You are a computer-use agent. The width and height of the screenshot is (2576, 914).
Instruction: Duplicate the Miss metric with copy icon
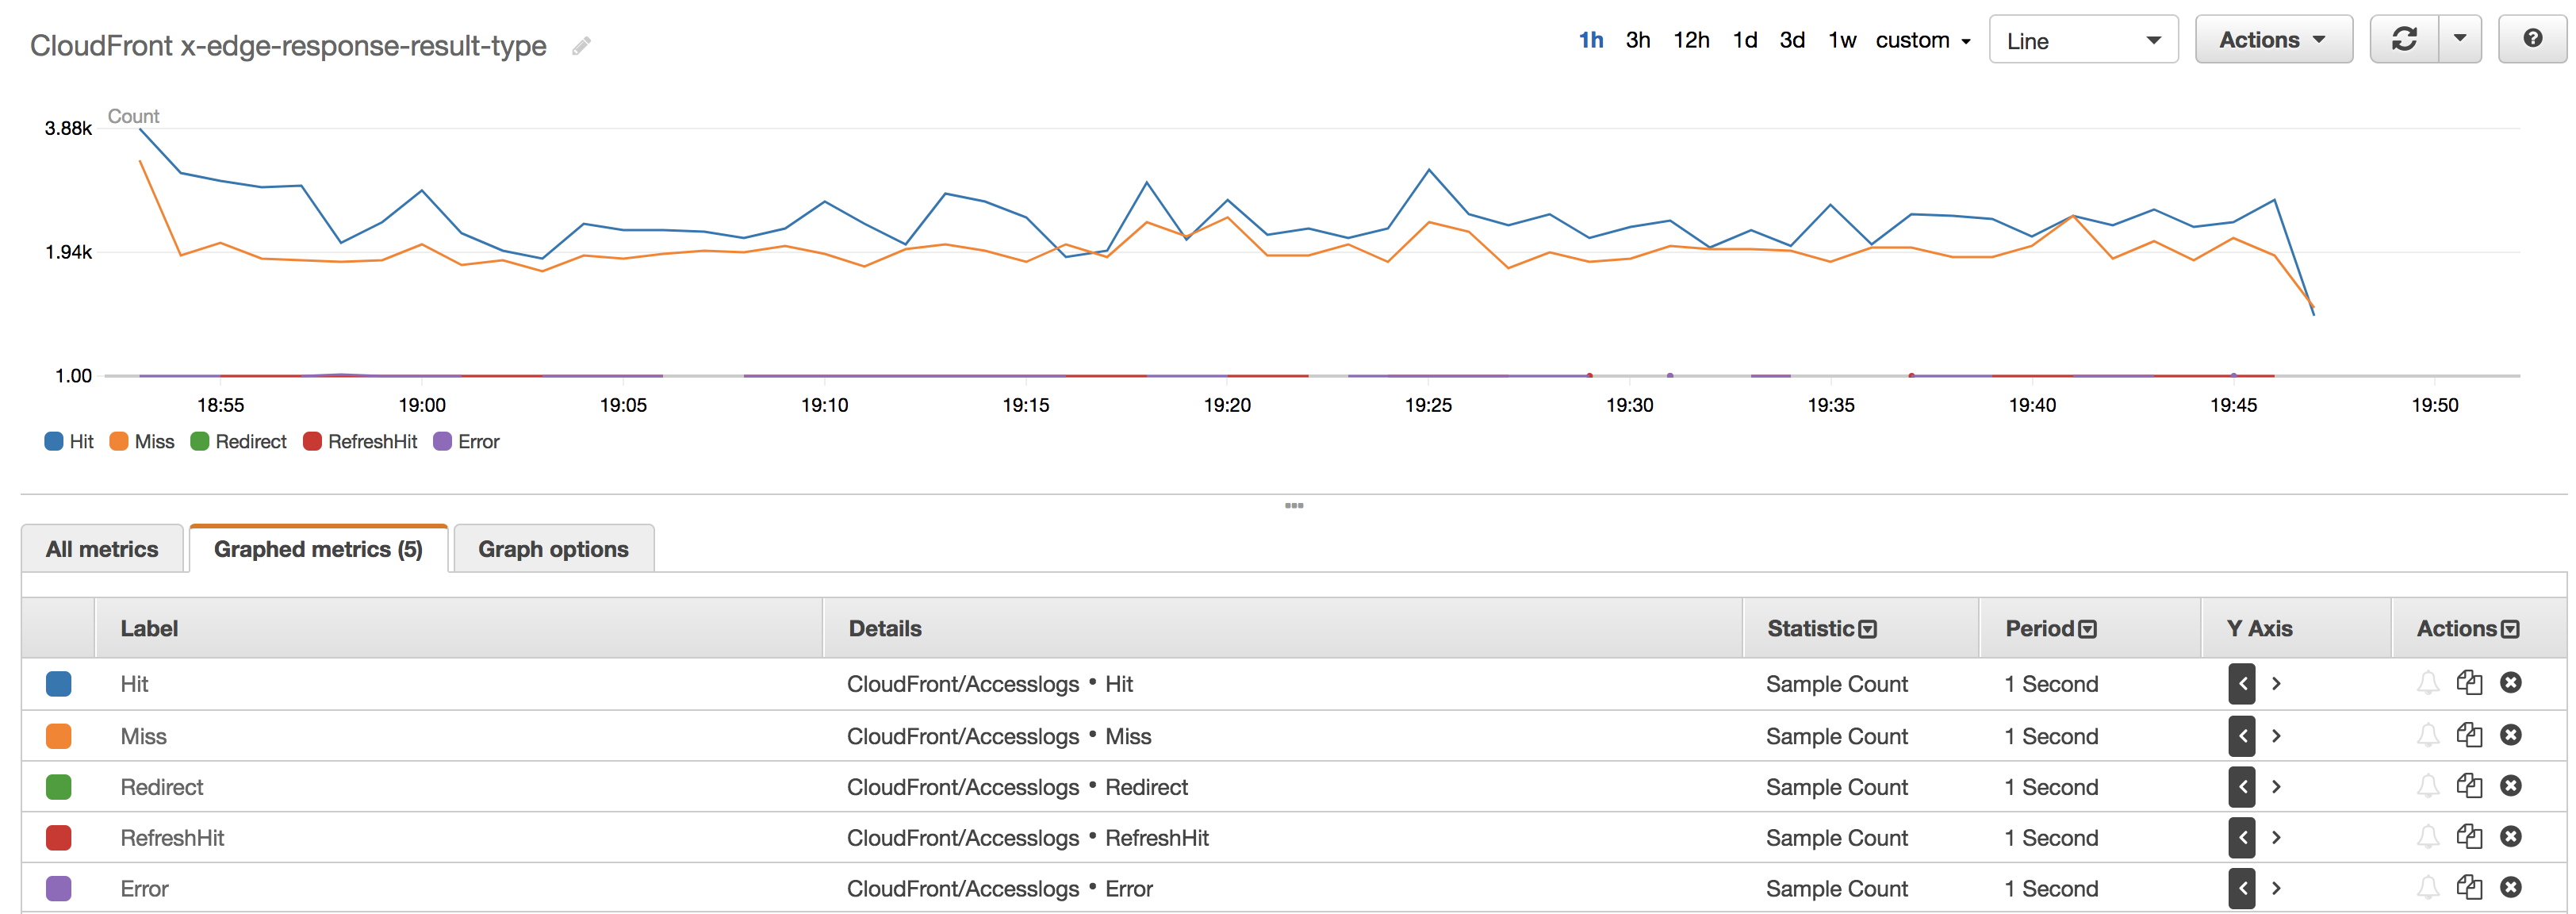click(x=2469, y=736)
